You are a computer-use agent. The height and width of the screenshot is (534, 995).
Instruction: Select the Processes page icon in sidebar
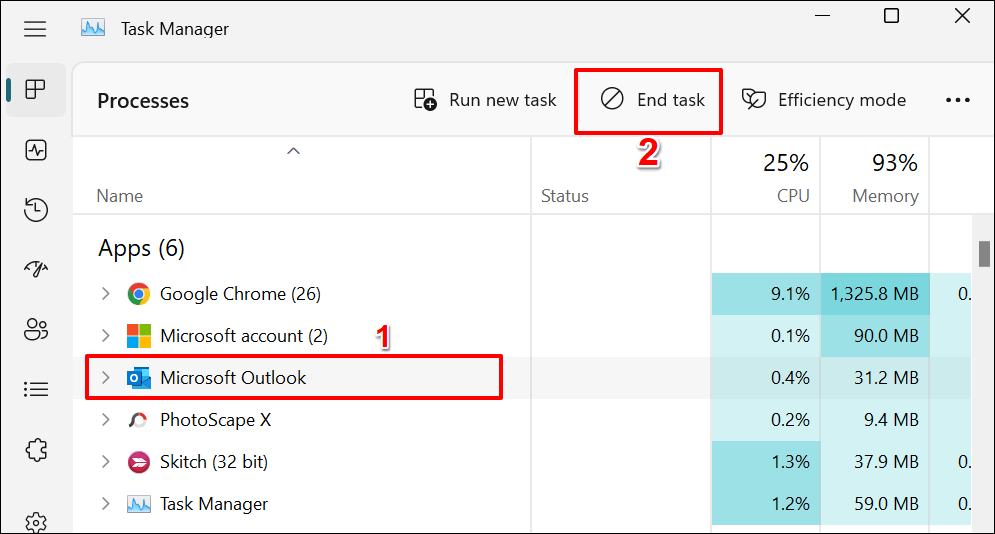click(36, 90)
